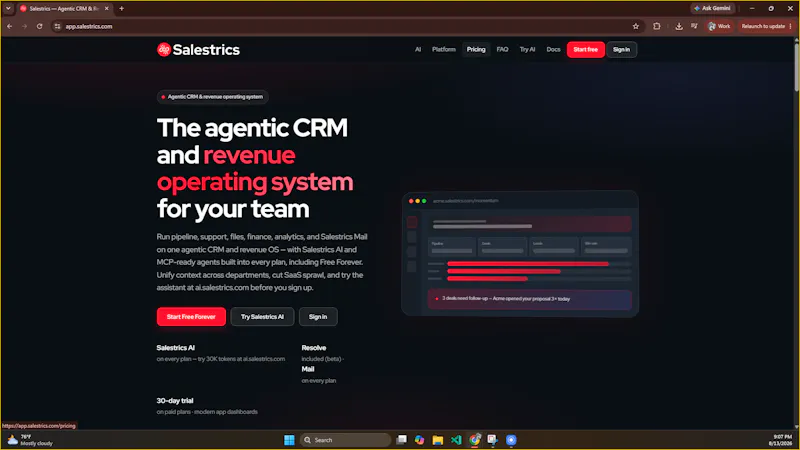Bookmark this page with the star icon
Screen dimensions: 800x450
tap(636, 27)
